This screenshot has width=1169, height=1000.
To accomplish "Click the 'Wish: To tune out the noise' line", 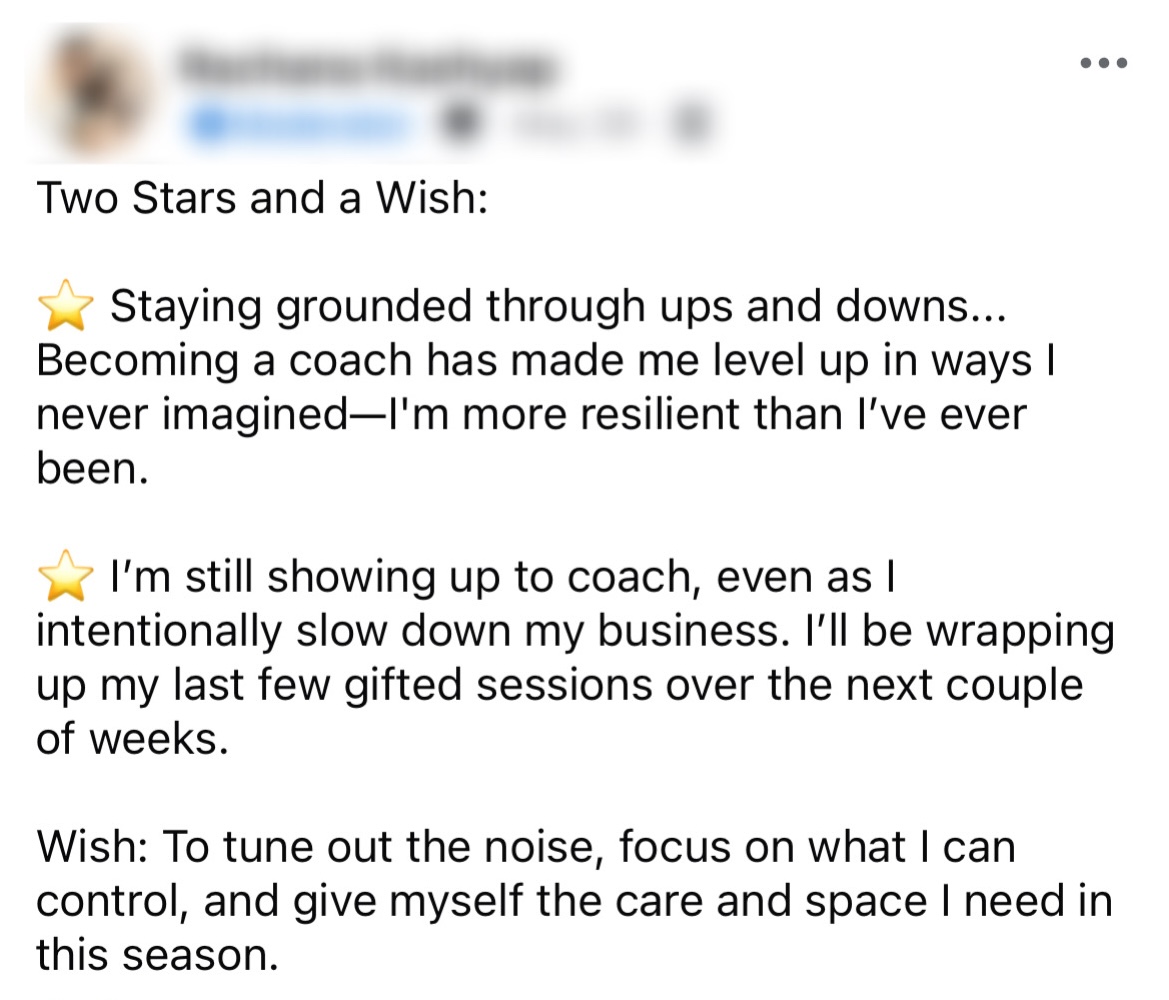I will point(526,848).
